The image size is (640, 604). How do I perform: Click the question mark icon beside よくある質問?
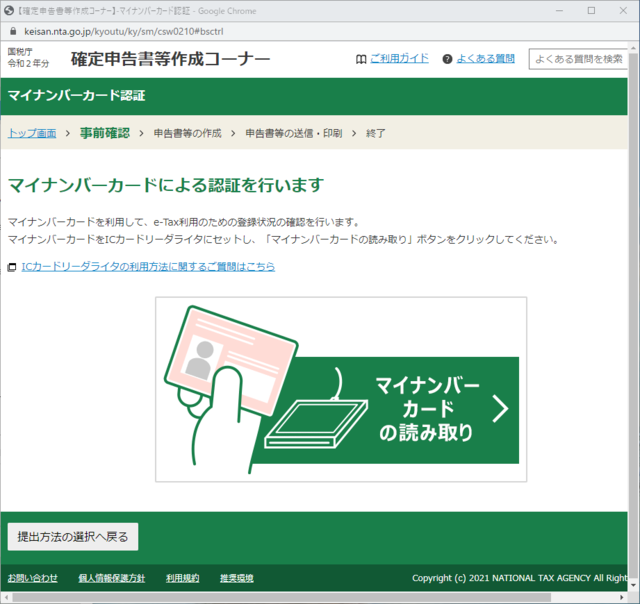447,59
